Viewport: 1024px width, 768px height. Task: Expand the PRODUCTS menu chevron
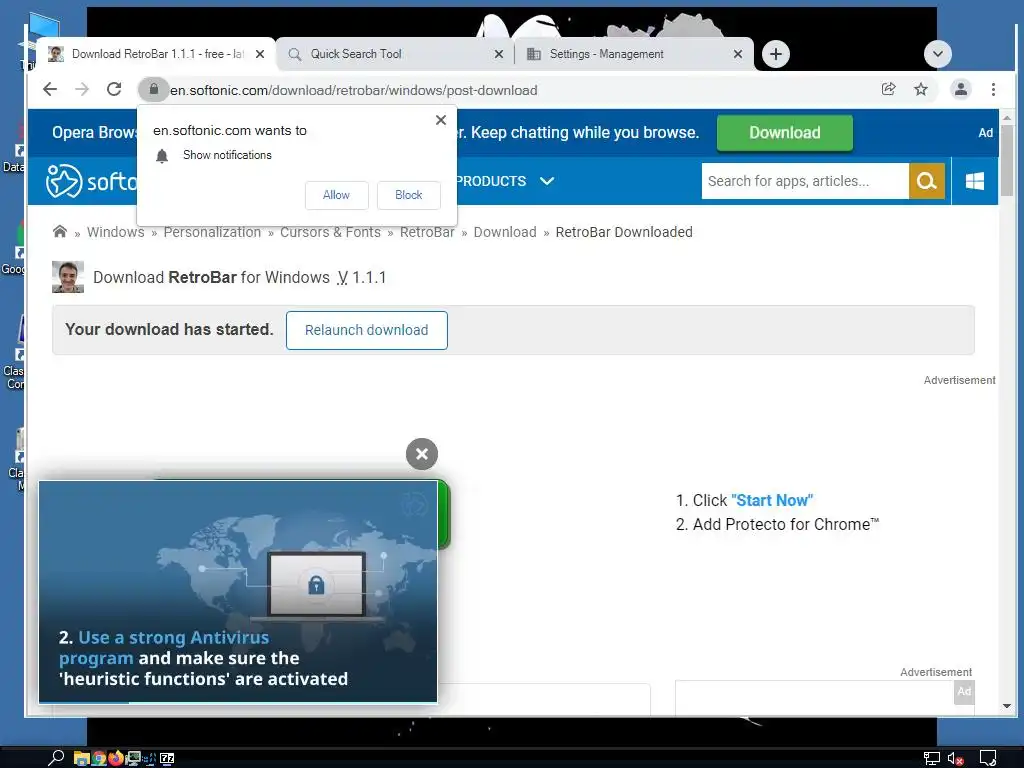coord(547,181)
